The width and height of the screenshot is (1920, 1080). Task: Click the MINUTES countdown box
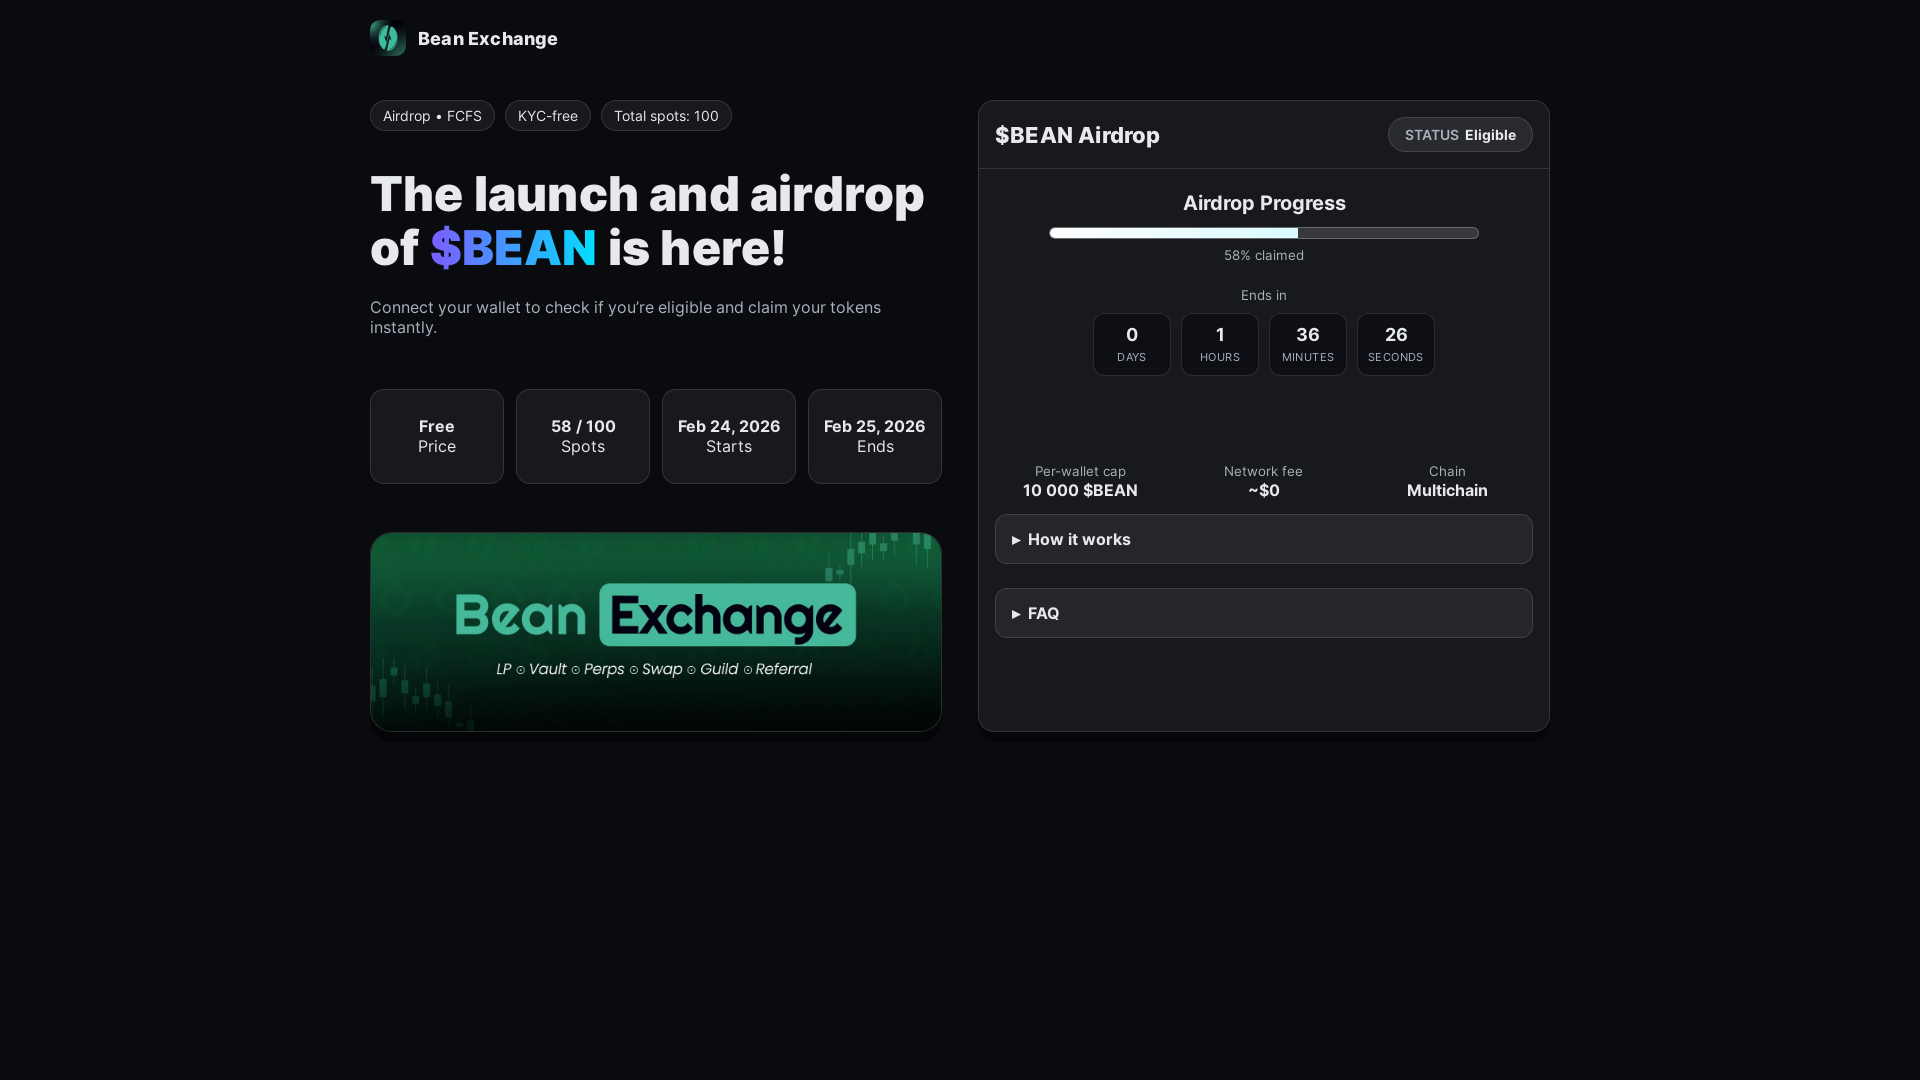click(1308, 345)
